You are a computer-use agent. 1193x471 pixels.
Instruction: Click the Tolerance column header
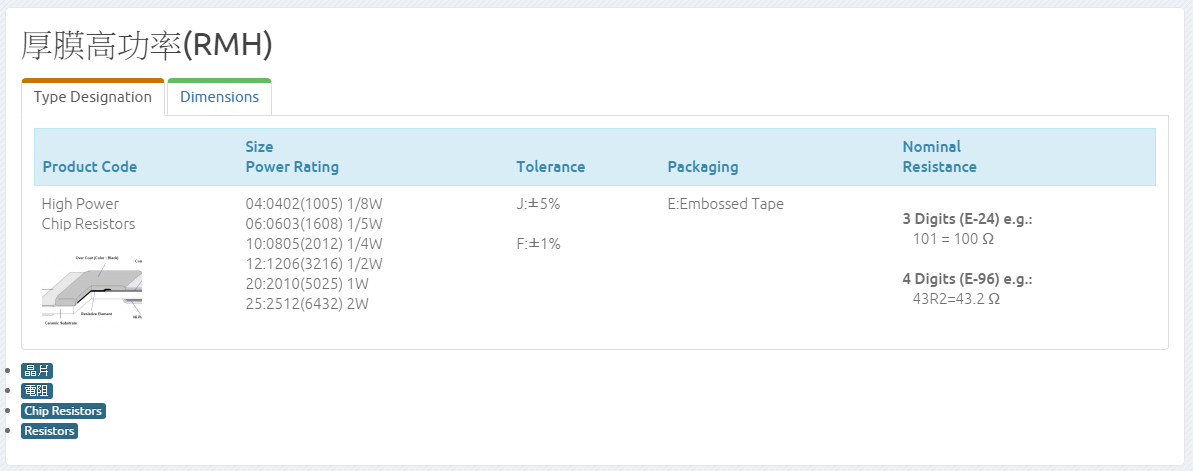tap(550, 167)
